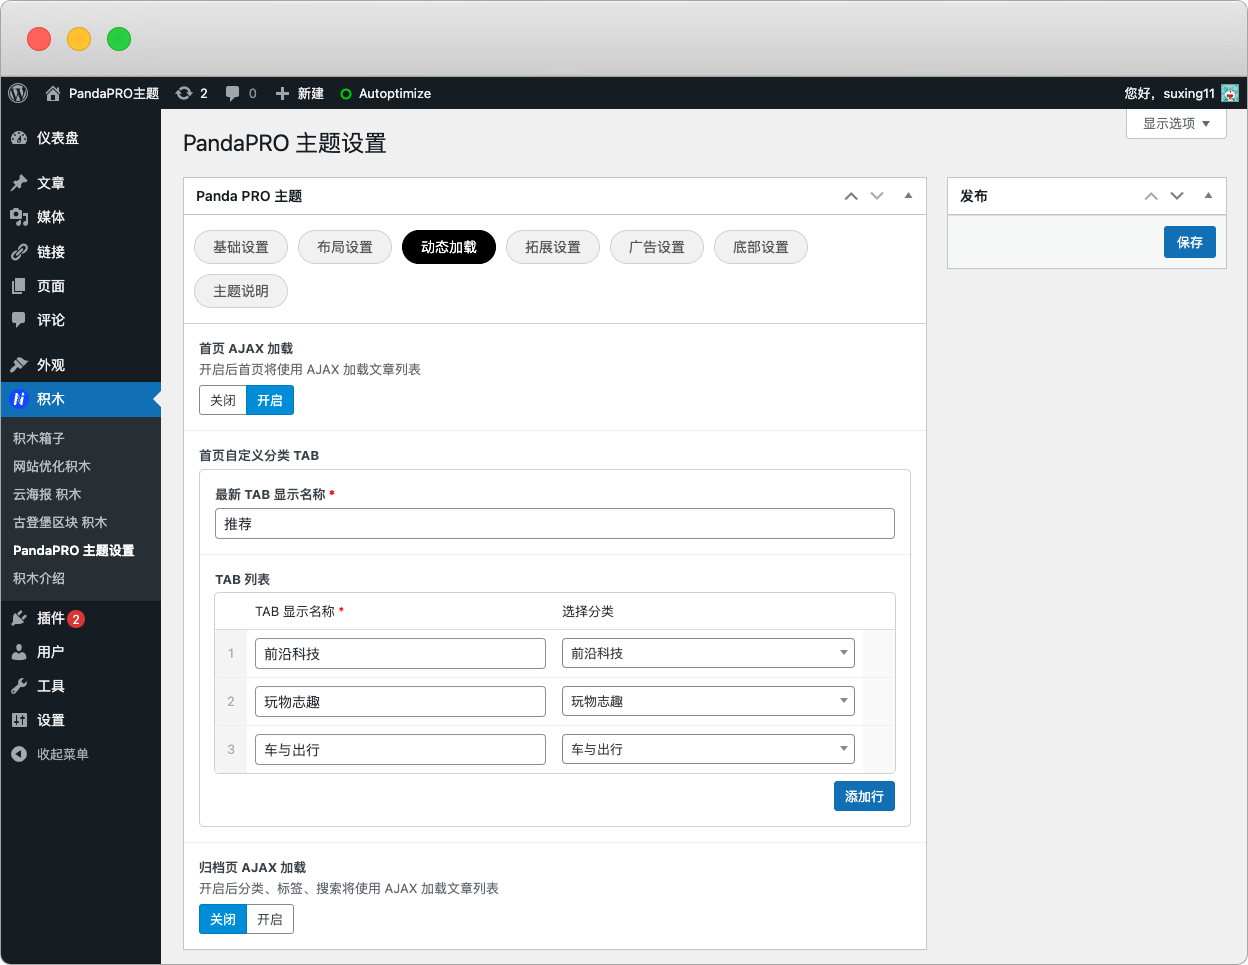Image resolution: width=1248 pixels, height=965 pixels.
Task: Open the 仪表盘 dashboard menu
Action: point(80,138)
